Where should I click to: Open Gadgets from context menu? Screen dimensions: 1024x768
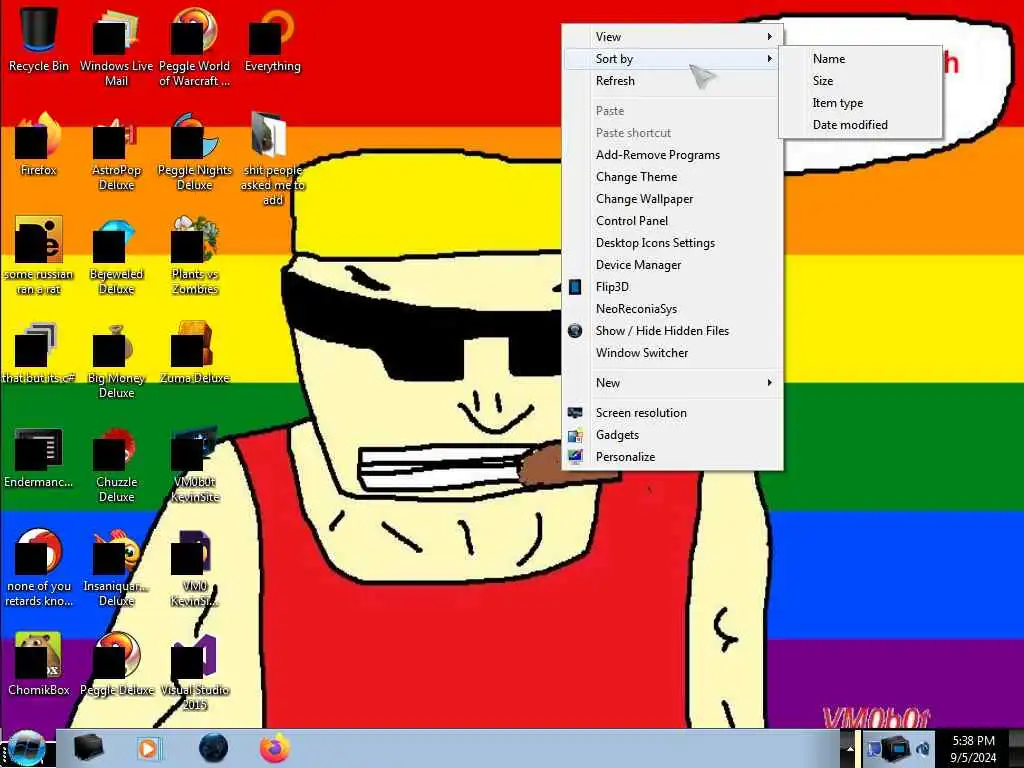point(673,435)
